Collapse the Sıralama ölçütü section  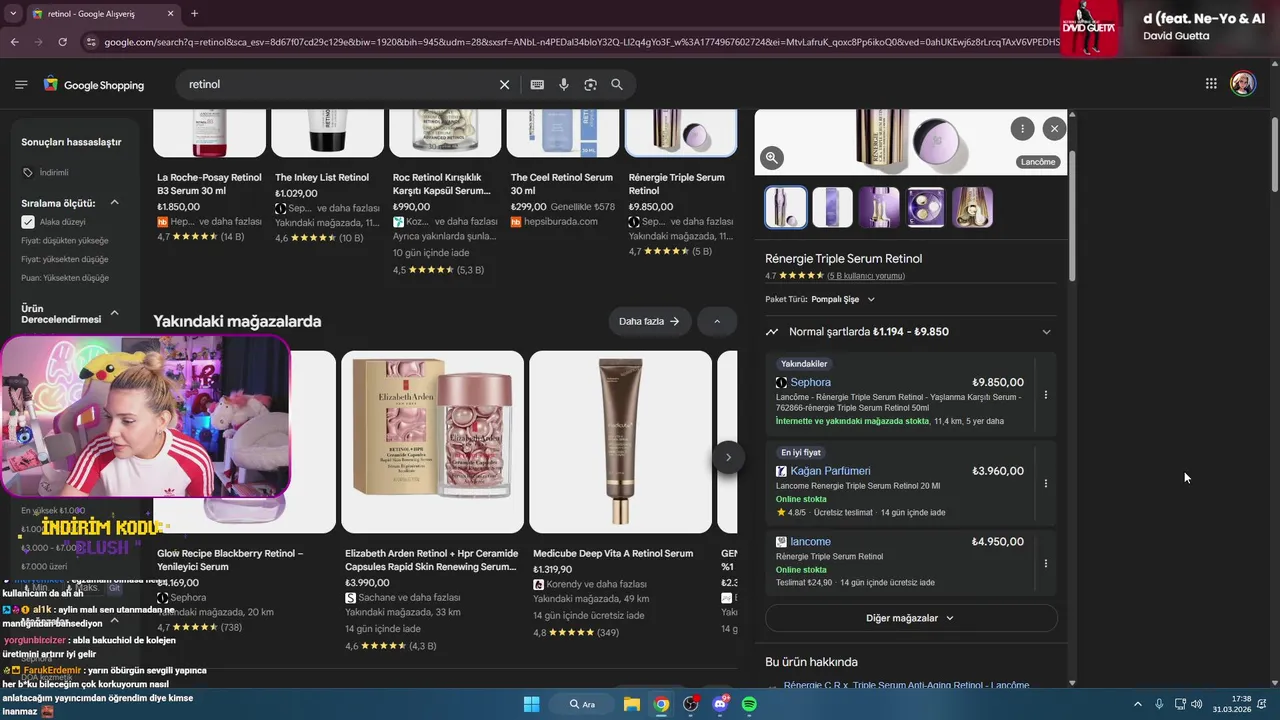114,203
